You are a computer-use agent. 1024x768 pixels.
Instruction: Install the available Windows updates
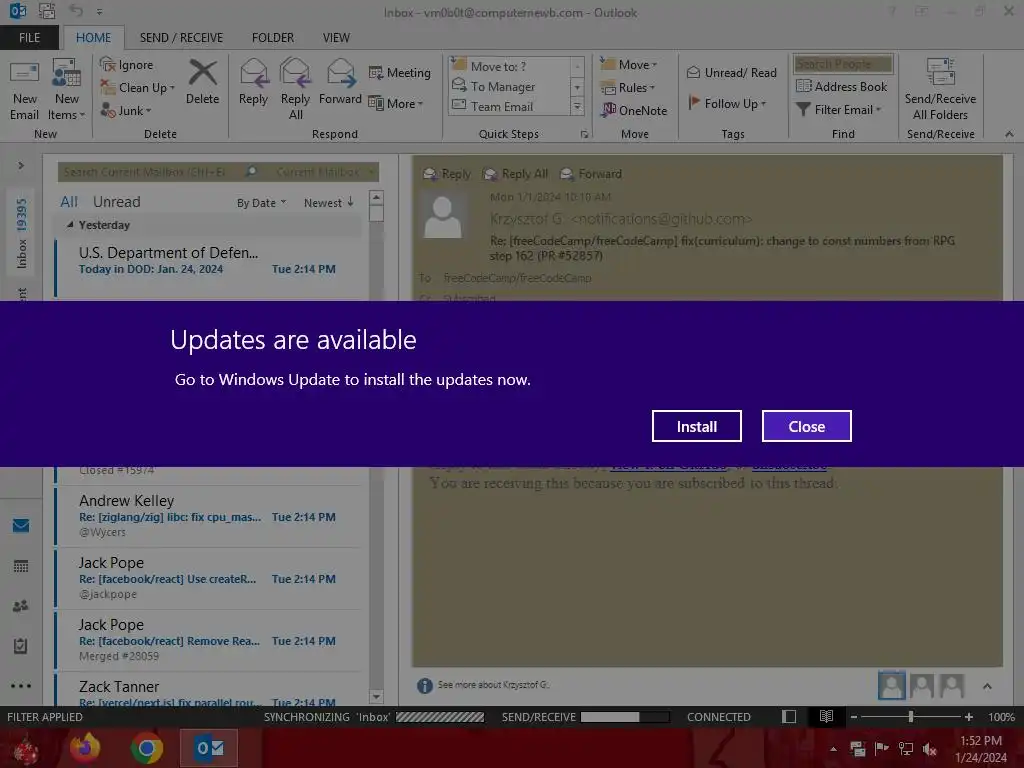point(696,426)
